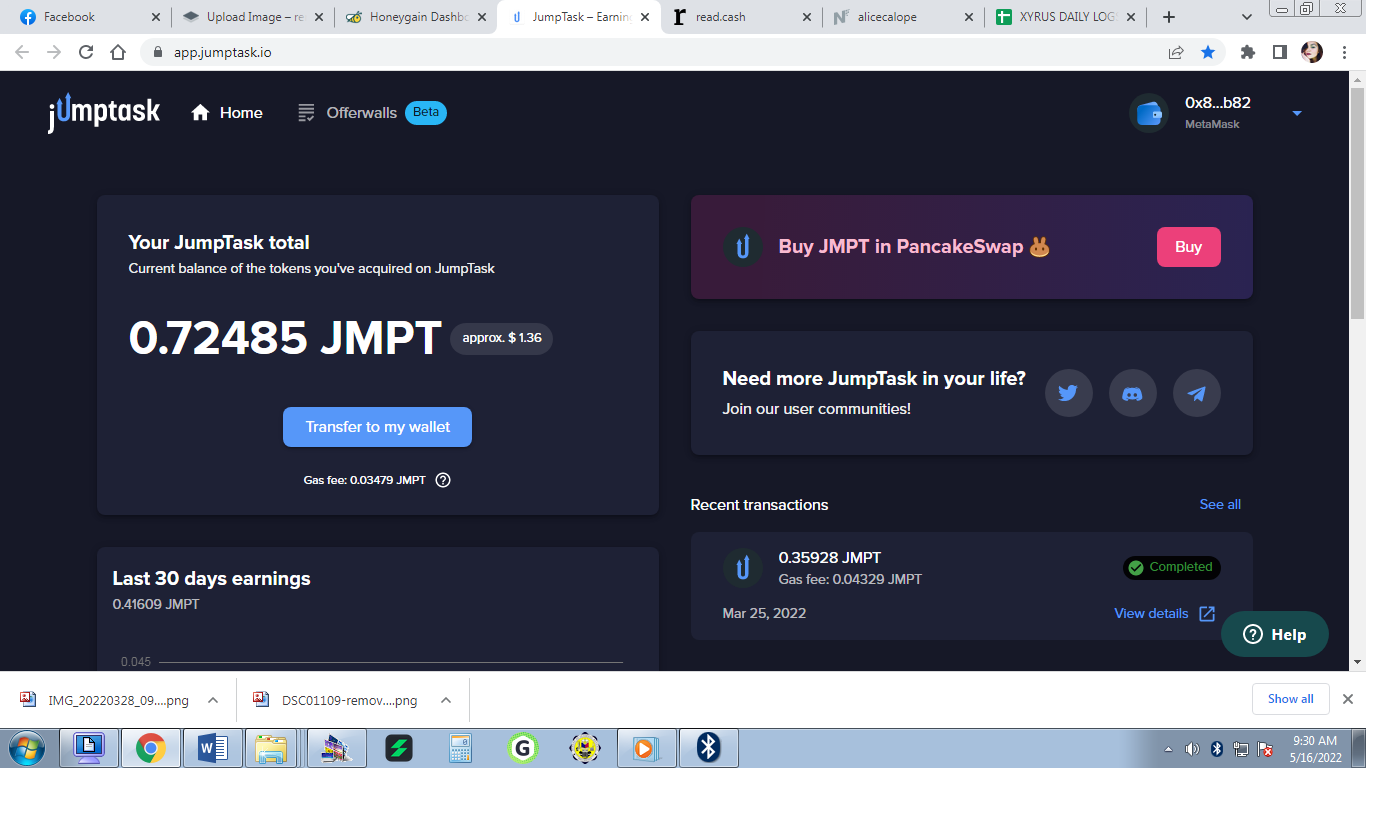1384x824 pixels.
Task: Reload the page with the refresh icon
Action: 86,52
